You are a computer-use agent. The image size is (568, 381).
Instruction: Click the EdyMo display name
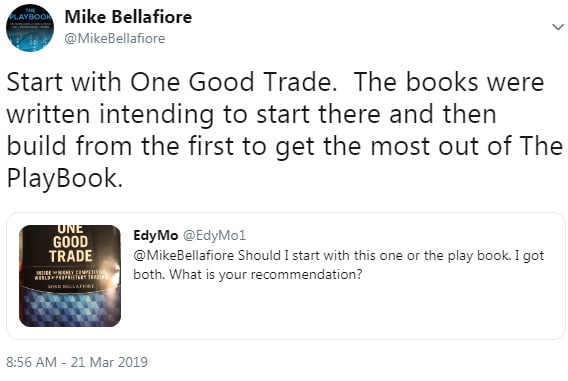[x=156, y=235]
